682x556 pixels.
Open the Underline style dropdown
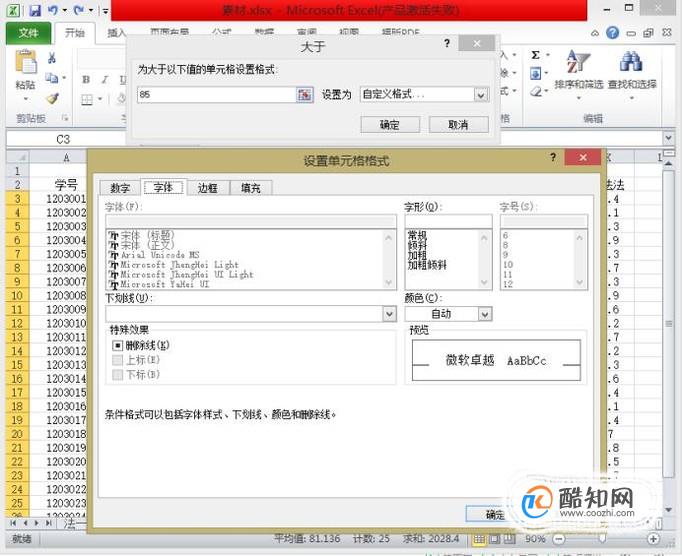click(x=390, y=314)
